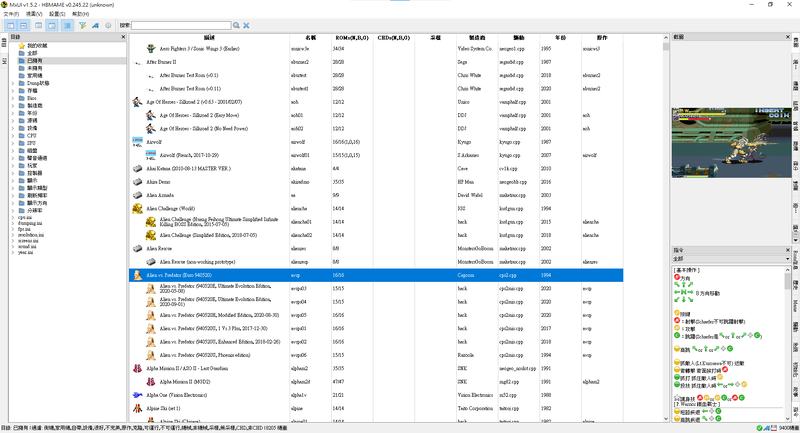Expand the CPU tree node
The width and height of the screenshot is (800, 433).
click(13, 136)
